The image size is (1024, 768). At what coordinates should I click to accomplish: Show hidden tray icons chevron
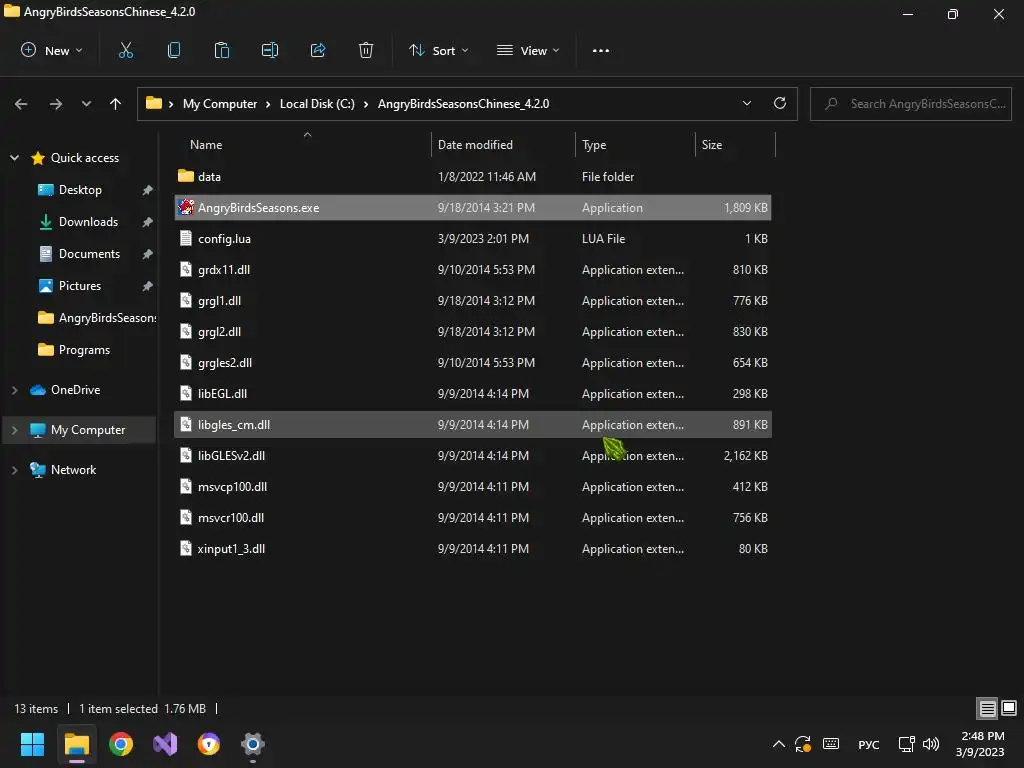[778, 744]
